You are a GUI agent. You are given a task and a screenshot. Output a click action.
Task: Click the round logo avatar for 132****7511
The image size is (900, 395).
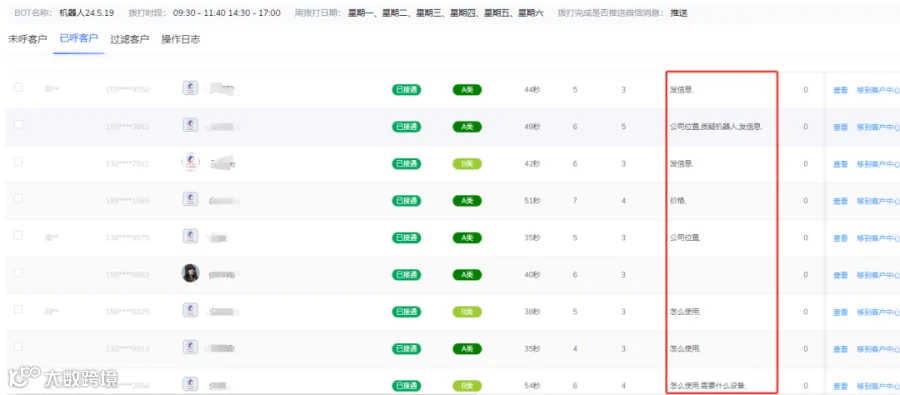[191, 162]
